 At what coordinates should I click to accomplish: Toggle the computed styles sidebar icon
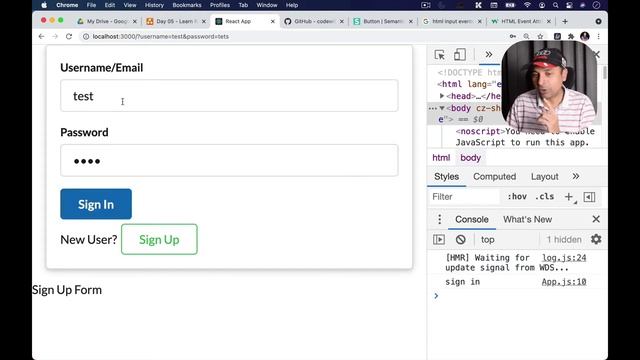point(589,197)
